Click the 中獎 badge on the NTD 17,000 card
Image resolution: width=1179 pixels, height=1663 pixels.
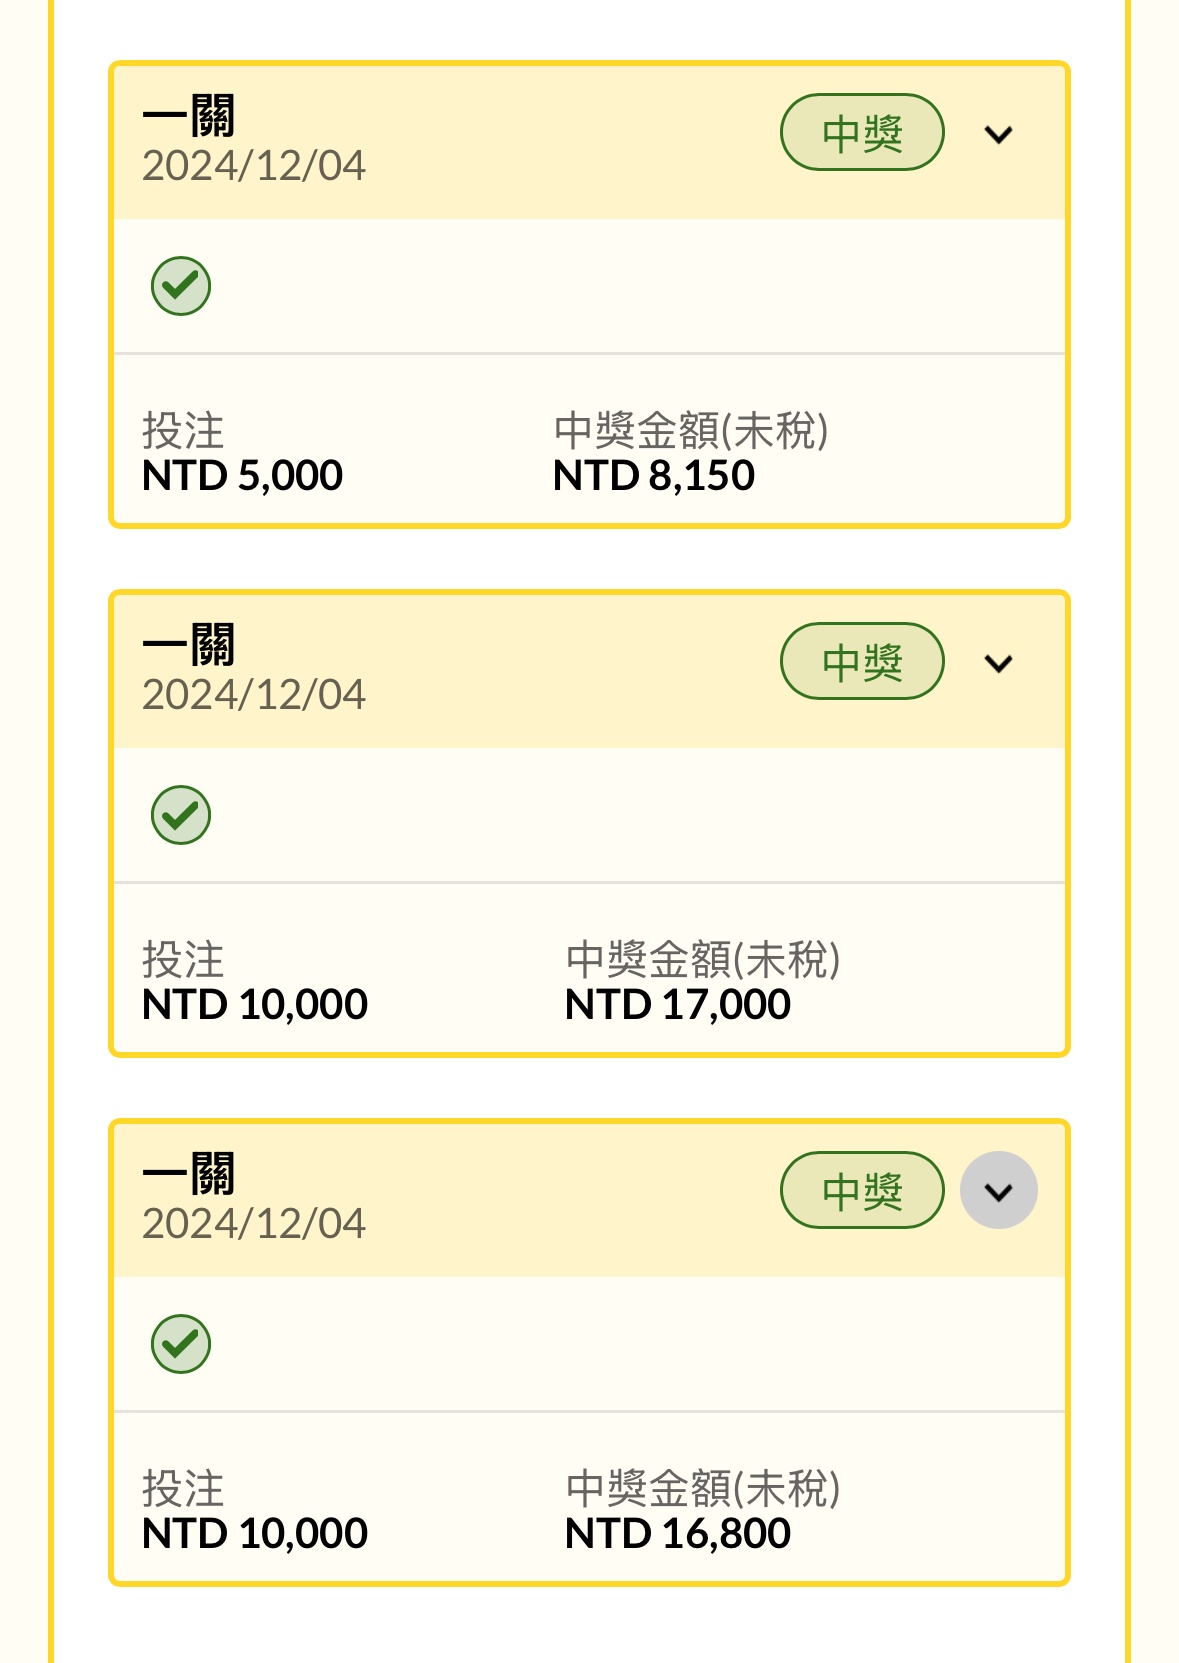click(862, 662)
